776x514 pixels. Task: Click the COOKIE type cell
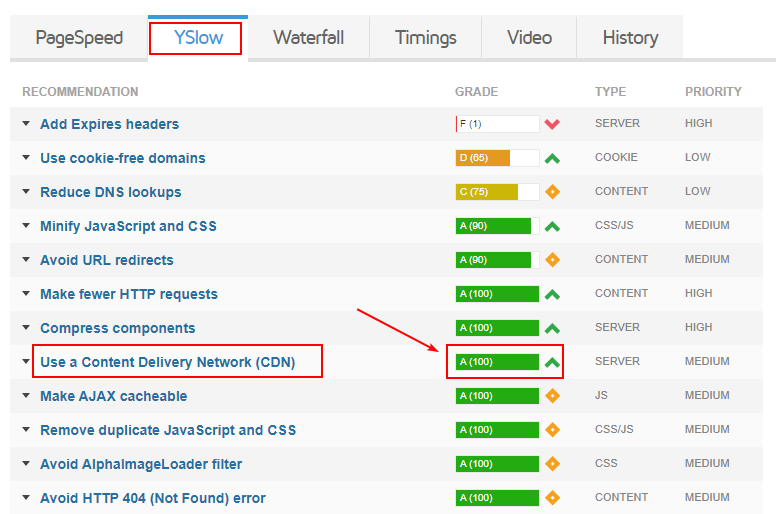(x=616, y=157)
